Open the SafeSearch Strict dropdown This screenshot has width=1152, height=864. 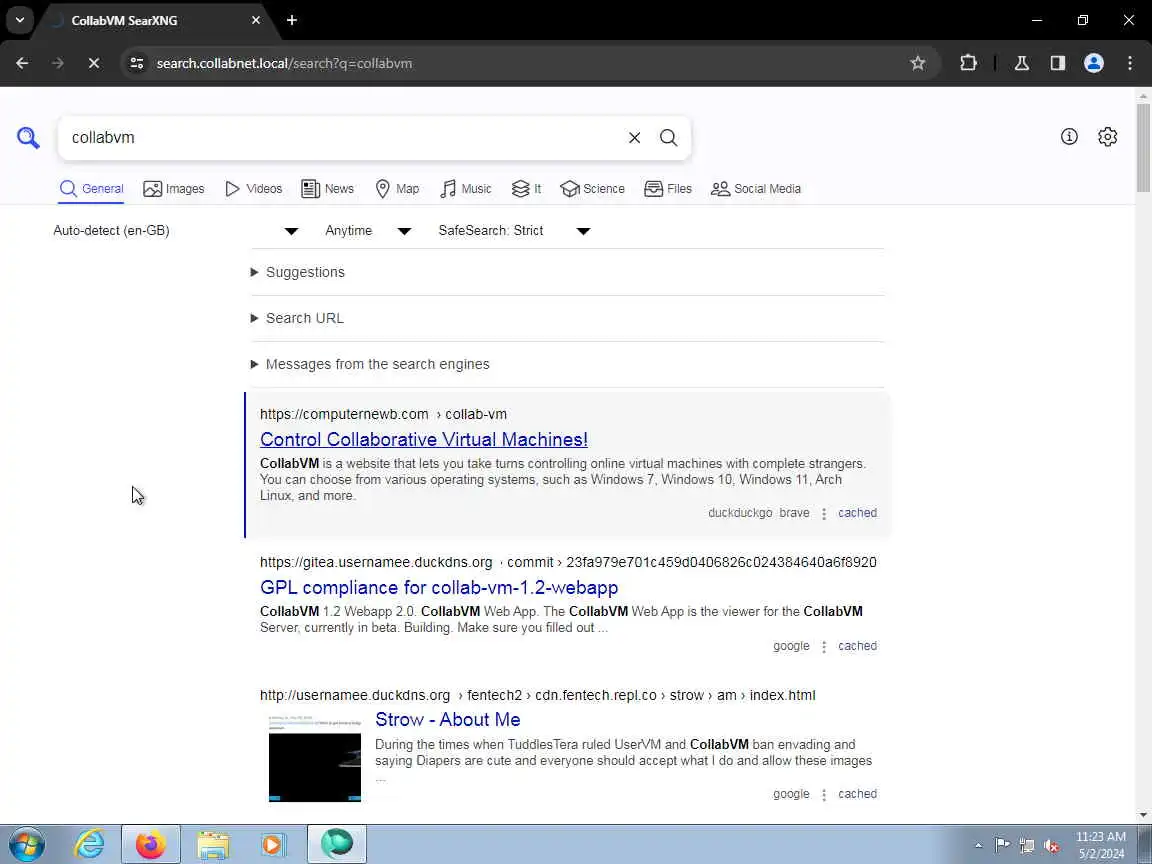coord(514,231)
